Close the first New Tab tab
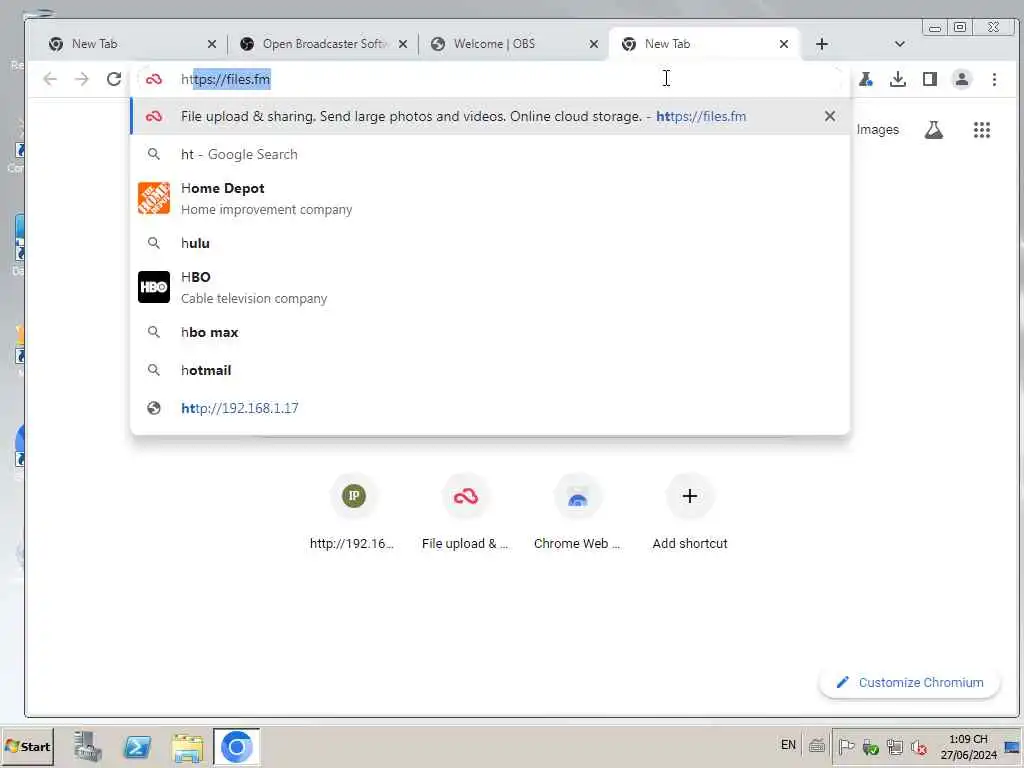Viewport: 1024px width, 768px height. point(212,44)
